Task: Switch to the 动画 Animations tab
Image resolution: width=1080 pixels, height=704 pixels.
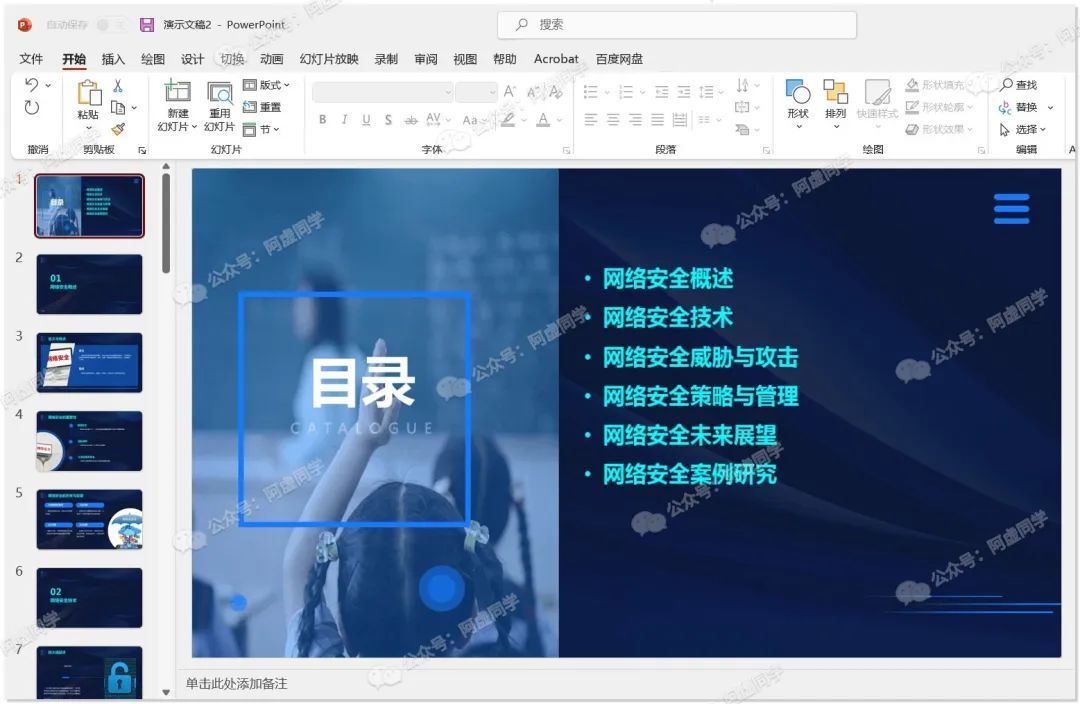Action: [271, 59]
